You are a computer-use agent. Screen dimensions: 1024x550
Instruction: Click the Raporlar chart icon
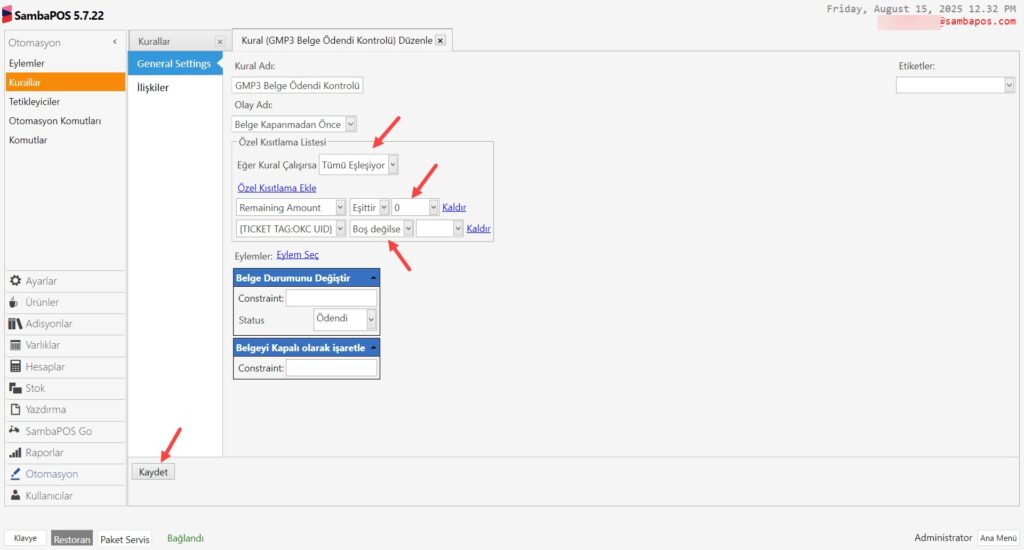(x=15, y=452)
